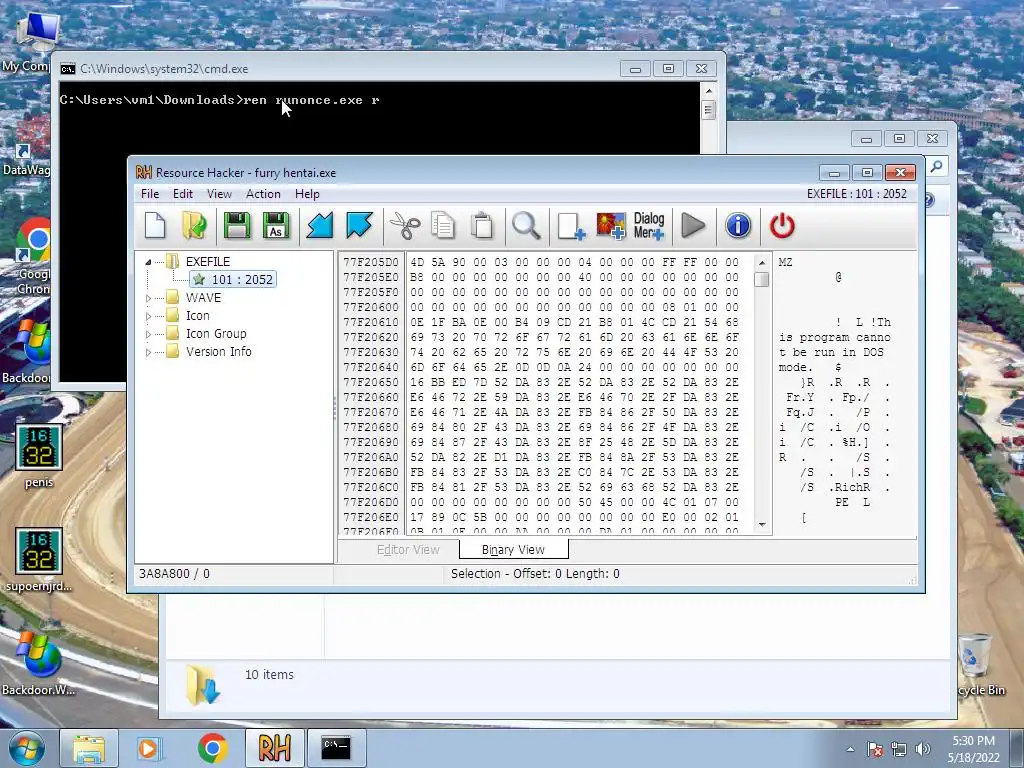Open the View menu
The height and width of the screenshot is (768, 1024).
[219, 194]
